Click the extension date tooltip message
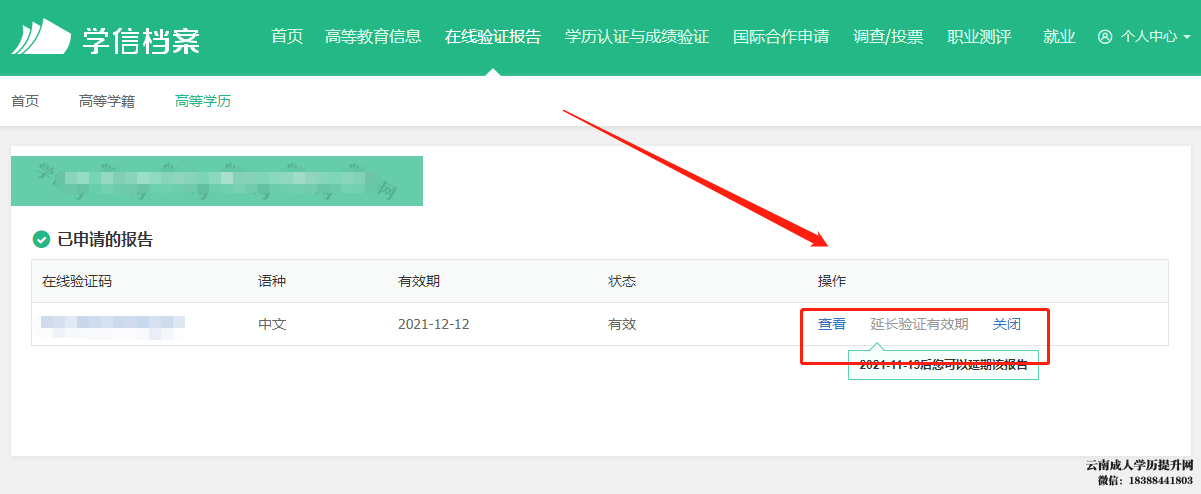 point(943,365)
